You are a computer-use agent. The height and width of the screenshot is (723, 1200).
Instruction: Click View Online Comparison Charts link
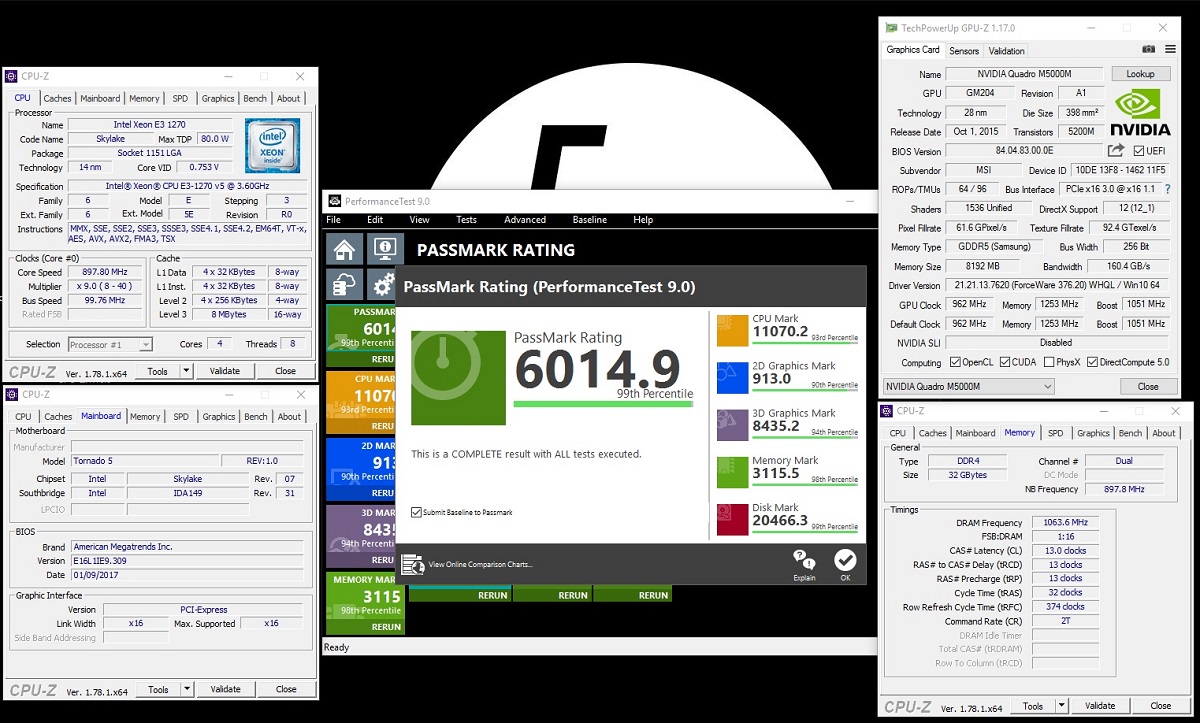point(478,565)
